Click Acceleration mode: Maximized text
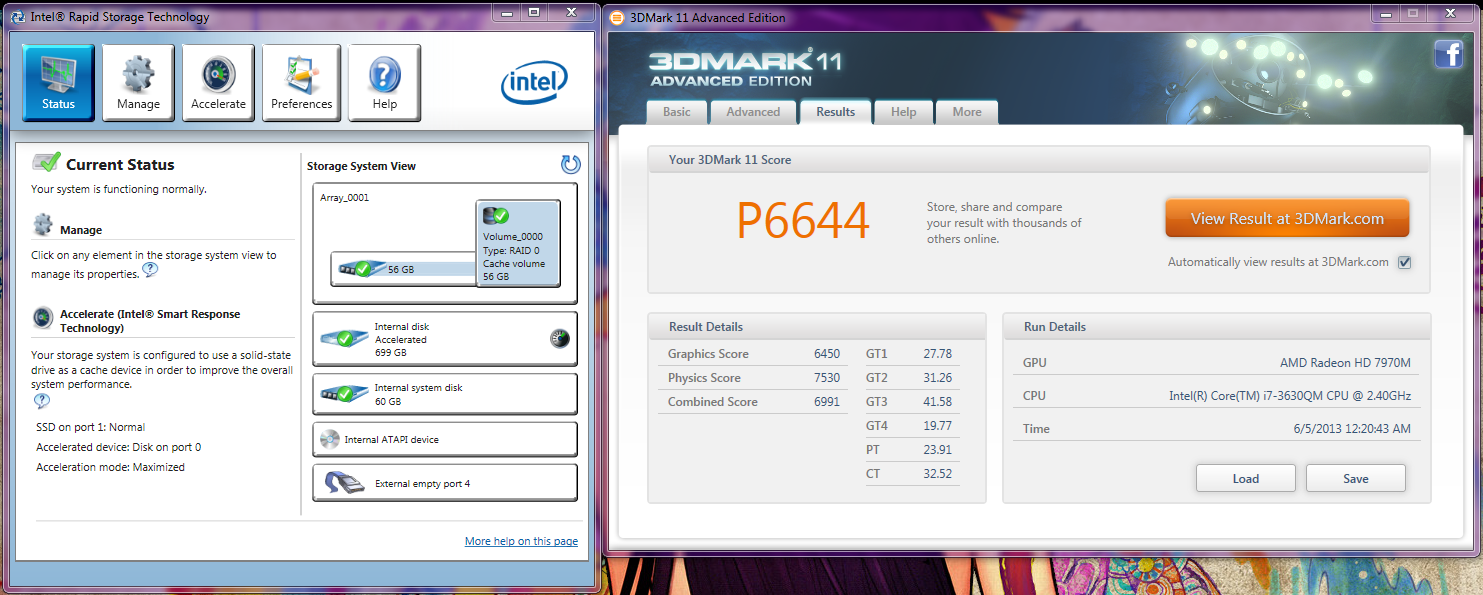 point(110,467)
